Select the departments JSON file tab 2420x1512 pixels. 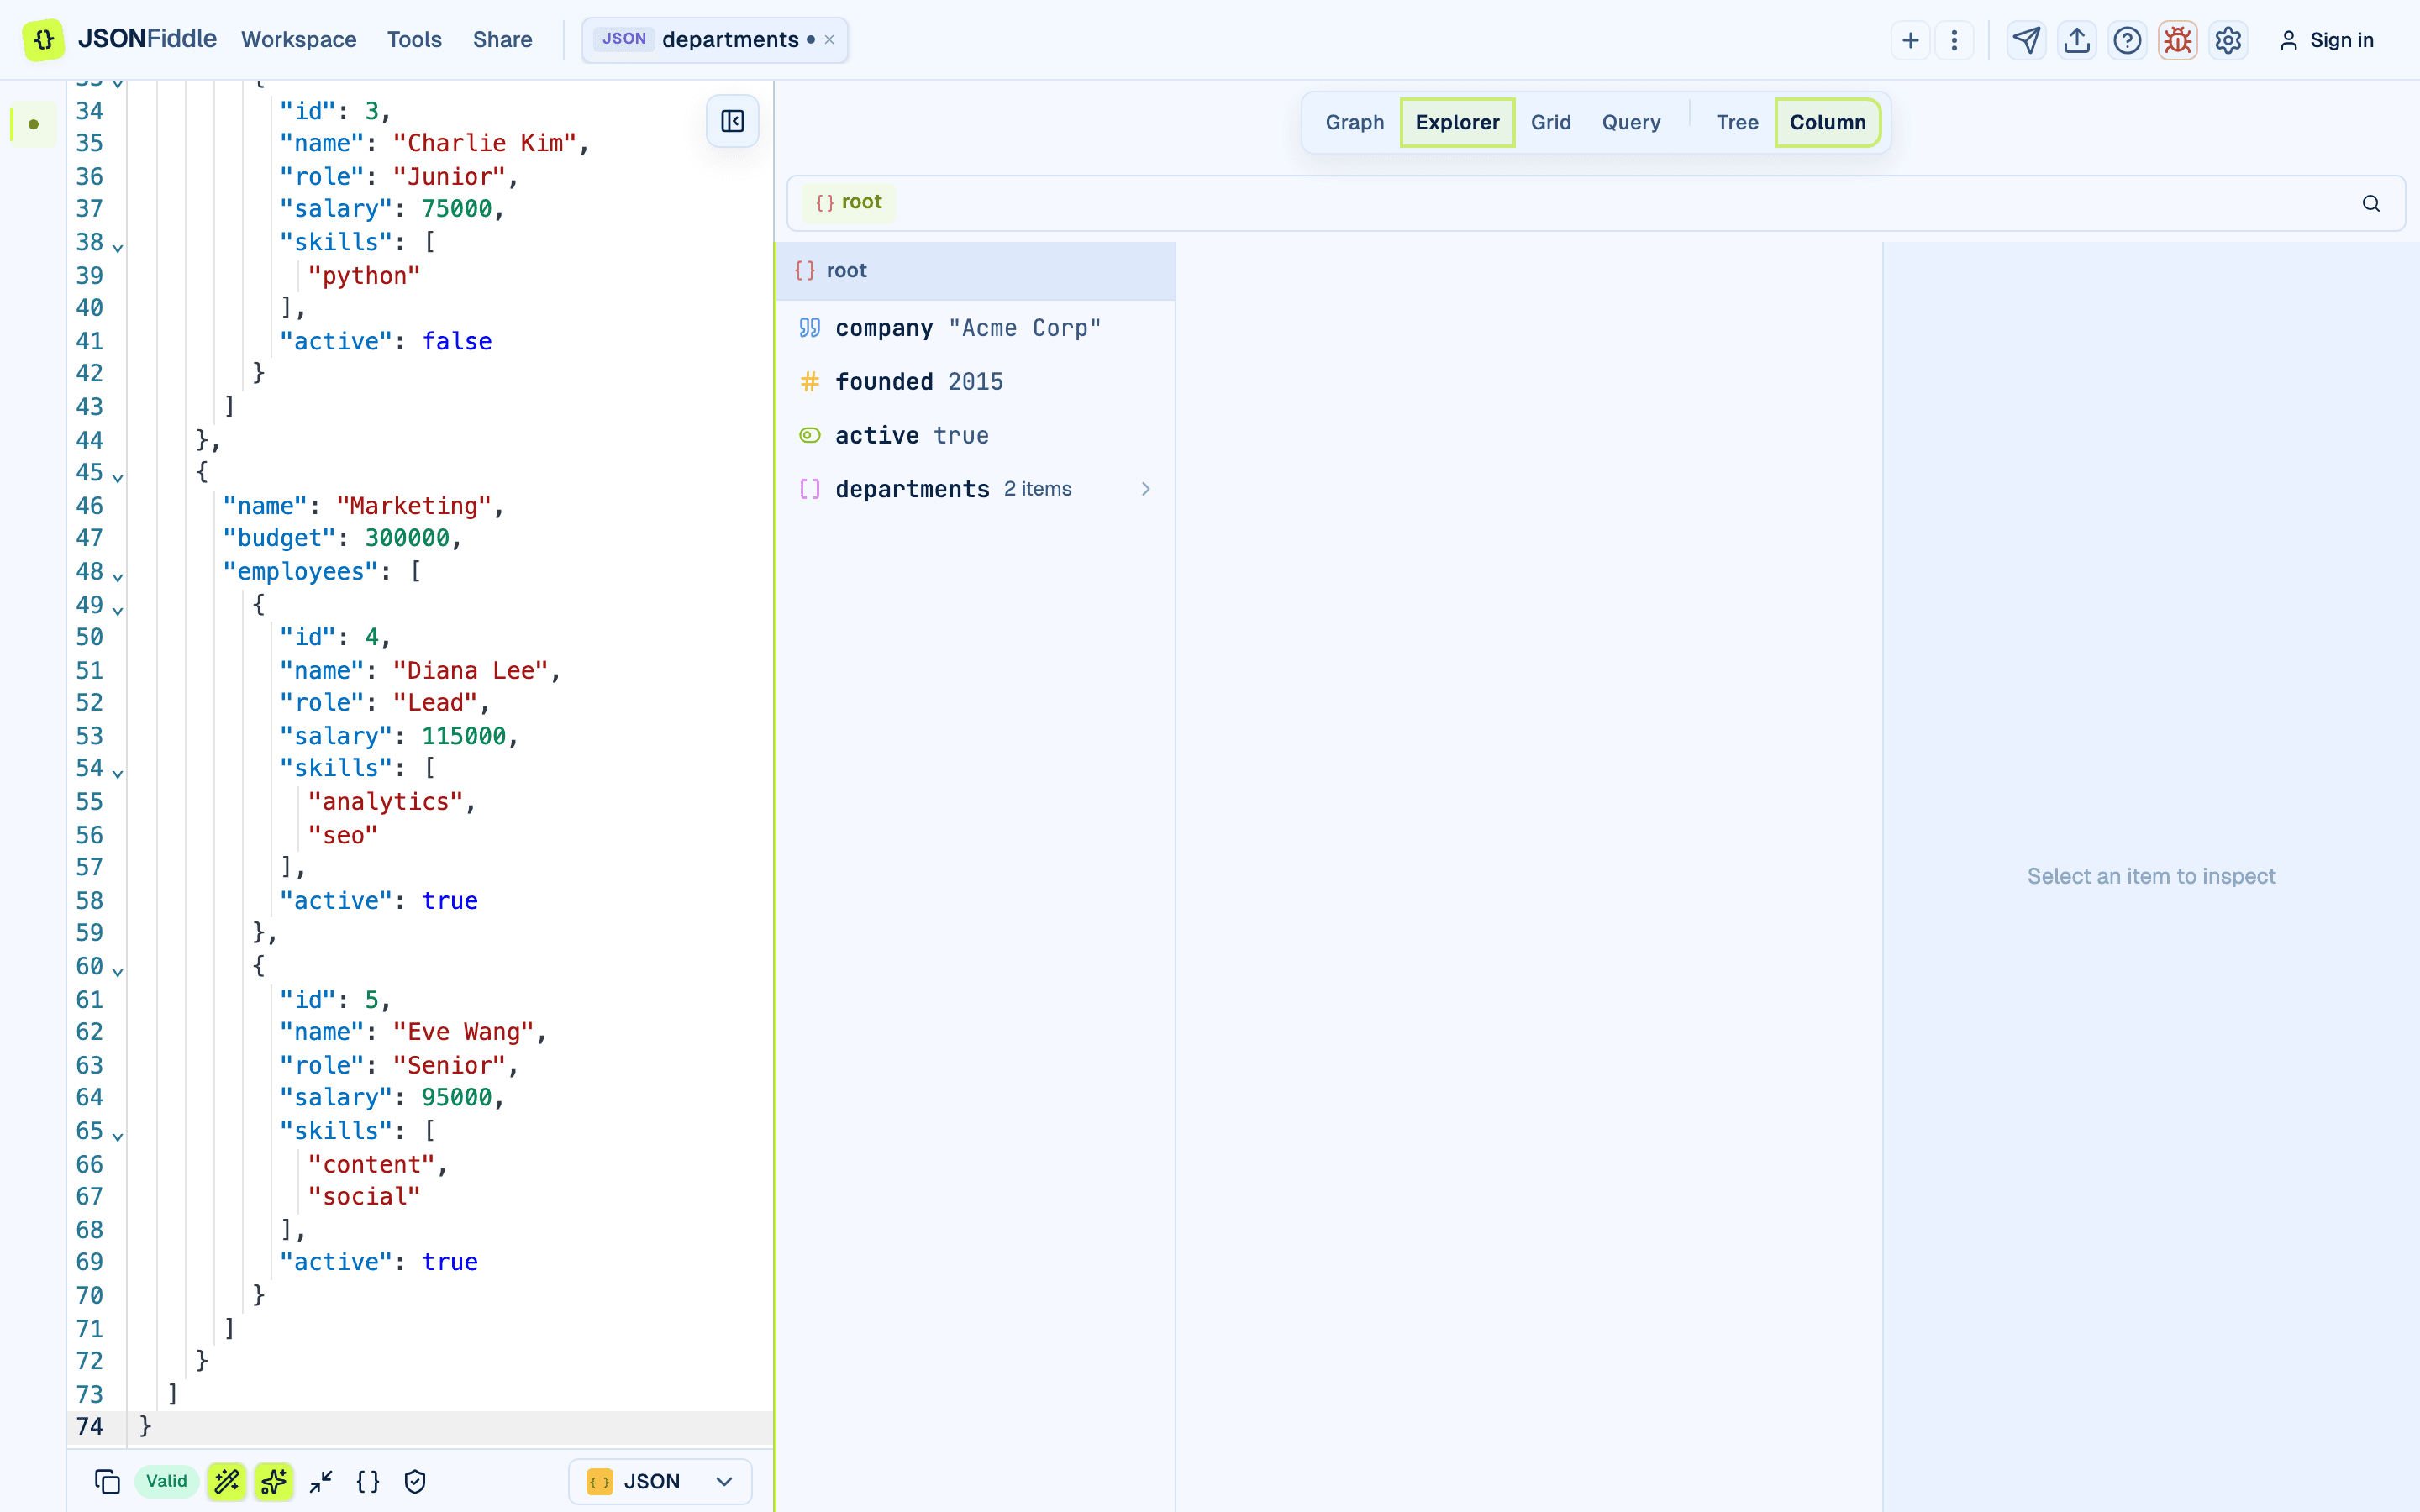coord(715,40)
